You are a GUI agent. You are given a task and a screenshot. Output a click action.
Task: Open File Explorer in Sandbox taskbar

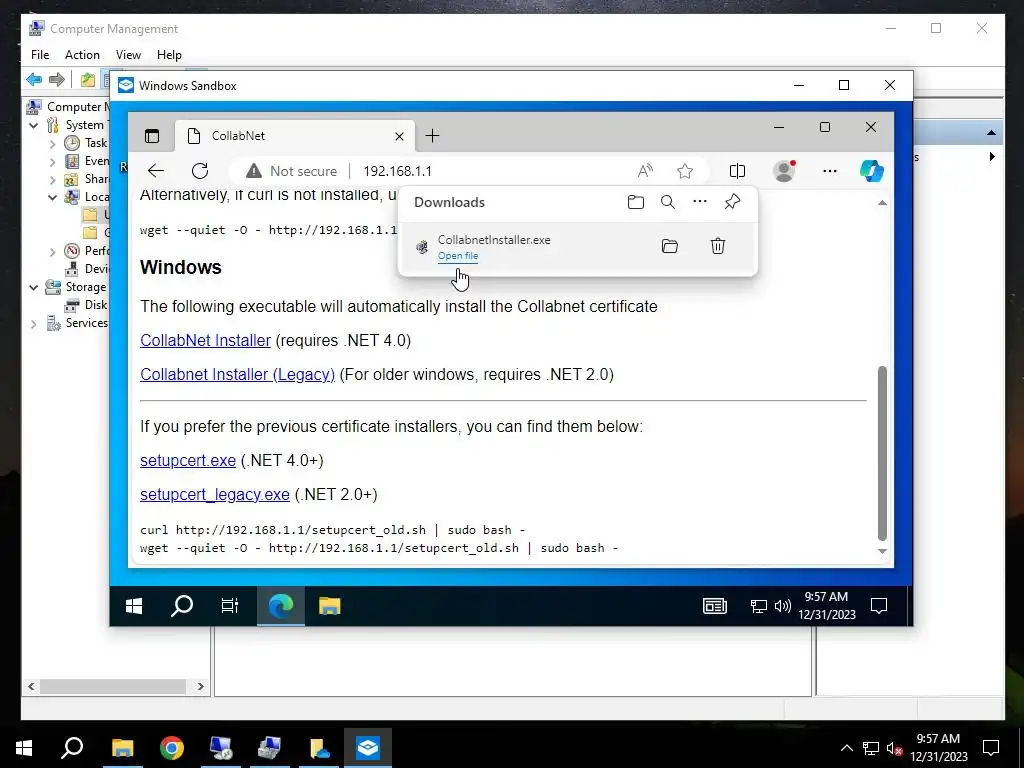(329, 606)
